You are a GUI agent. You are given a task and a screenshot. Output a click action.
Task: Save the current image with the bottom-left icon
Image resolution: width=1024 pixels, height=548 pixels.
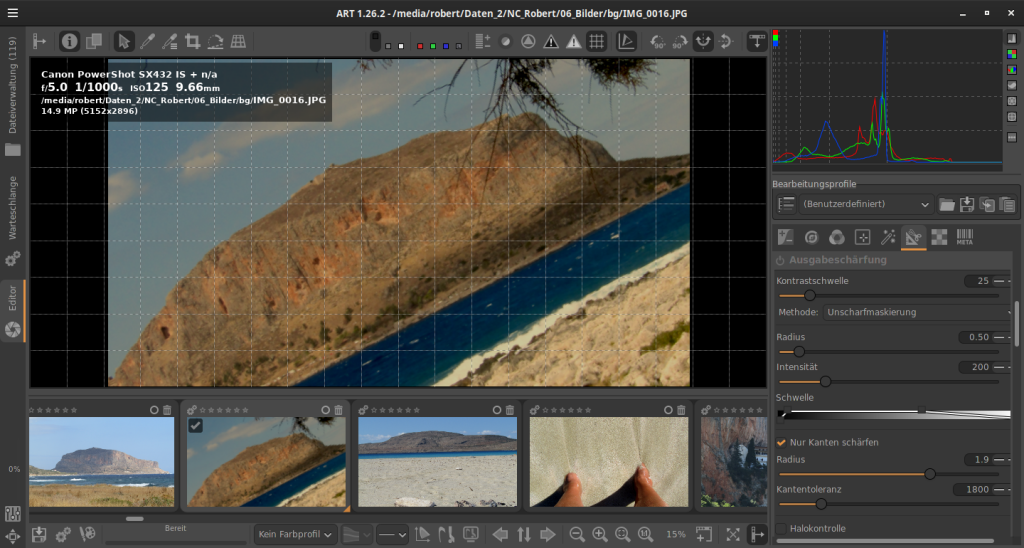40,534
